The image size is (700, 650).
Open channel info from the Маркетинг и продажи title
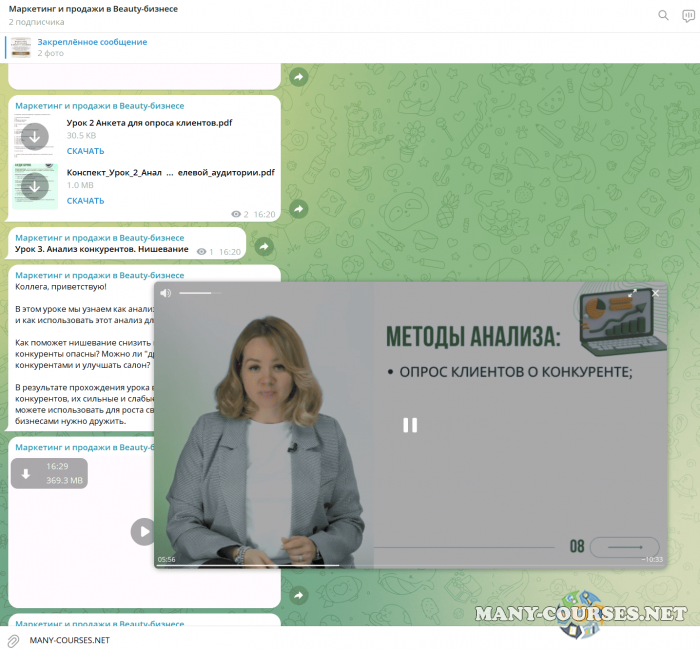pyautogui.click(x=93, y=9)
